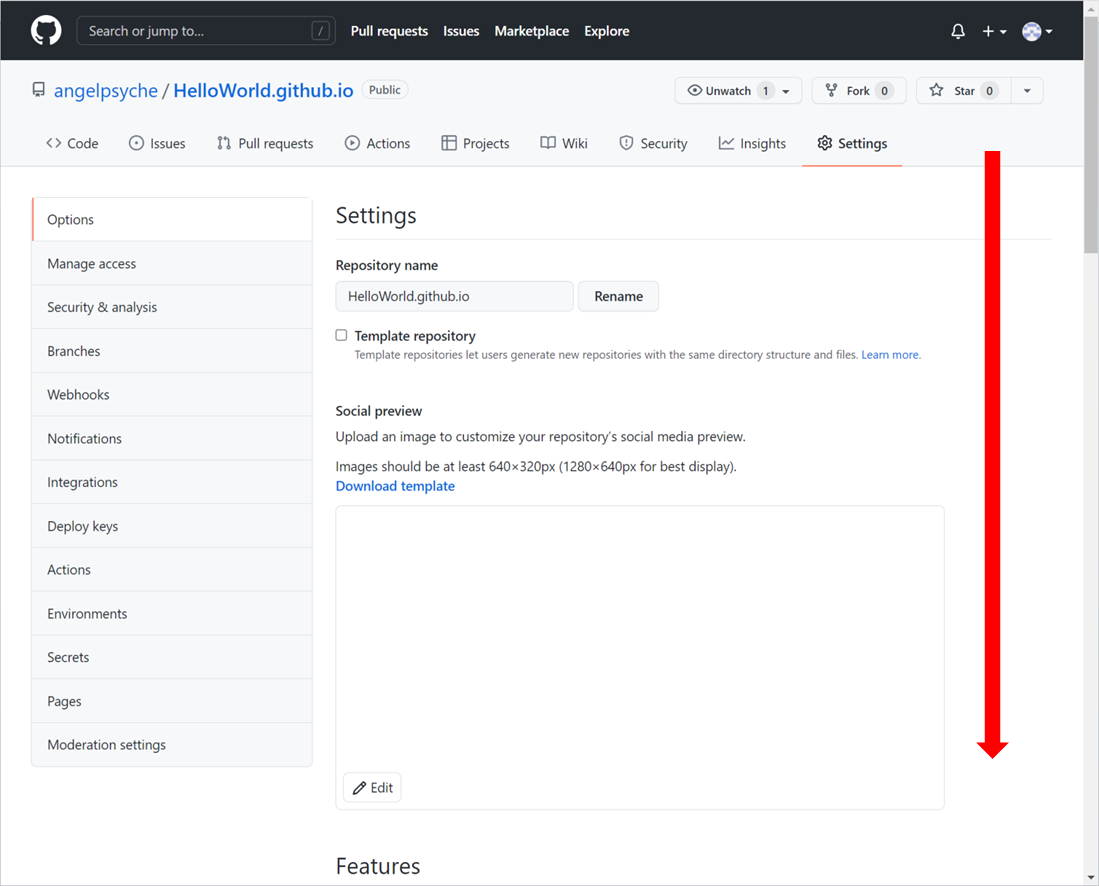Go to Explore

607,31
